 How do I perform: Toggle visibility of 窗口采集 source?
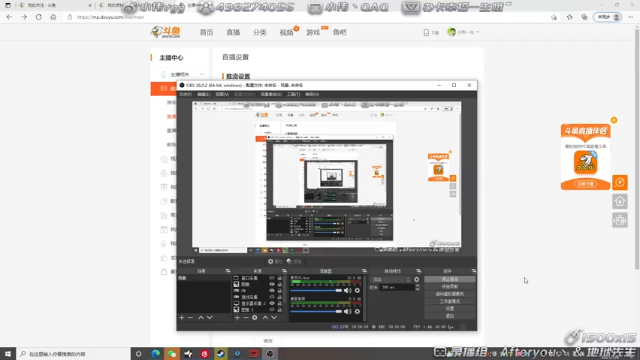[x=272, y=278]
